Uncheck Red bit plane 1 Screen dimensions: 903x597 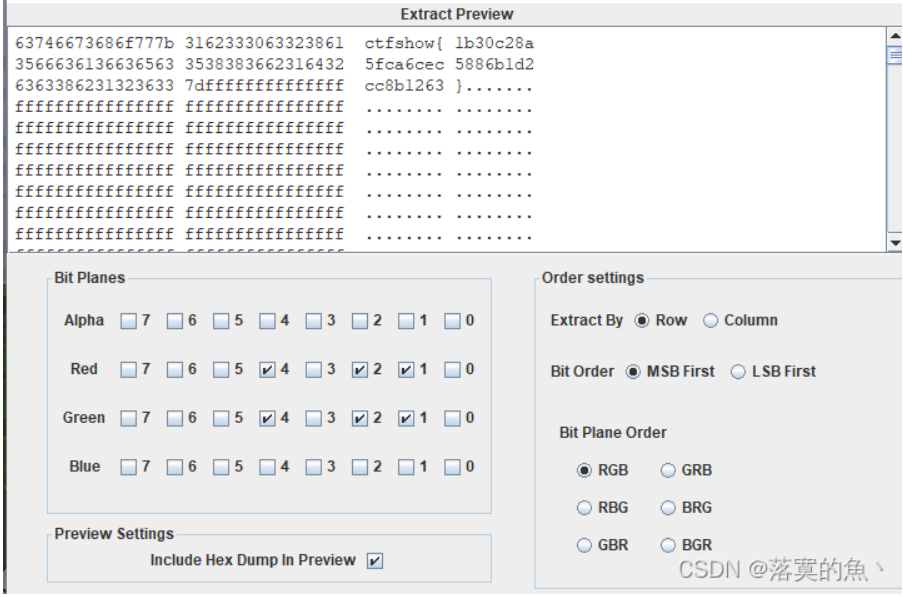click(x=406, y=370)
